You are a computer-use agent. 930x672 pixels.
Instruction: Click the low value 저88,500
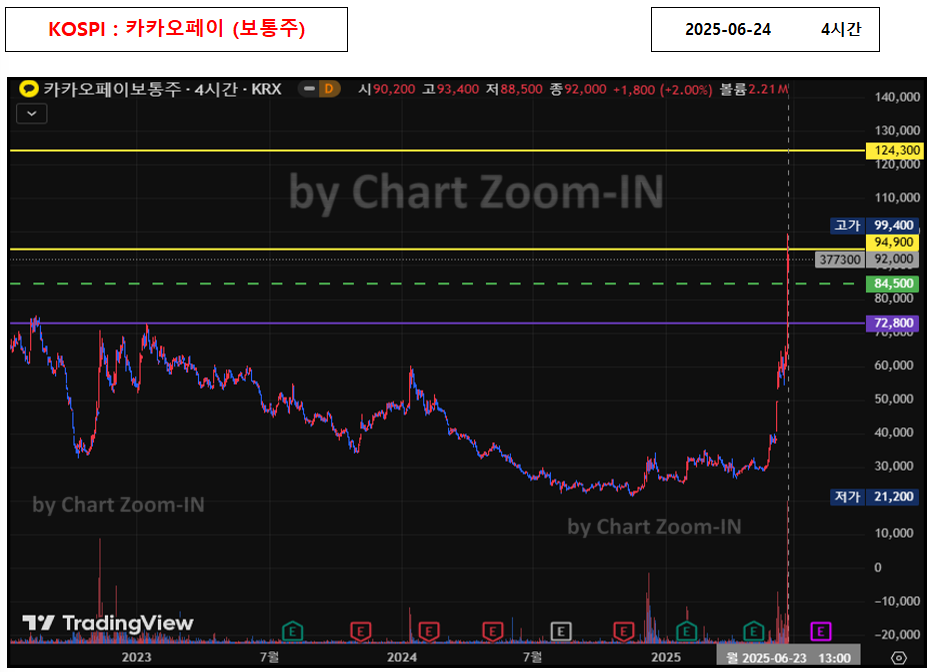[514, 90]
